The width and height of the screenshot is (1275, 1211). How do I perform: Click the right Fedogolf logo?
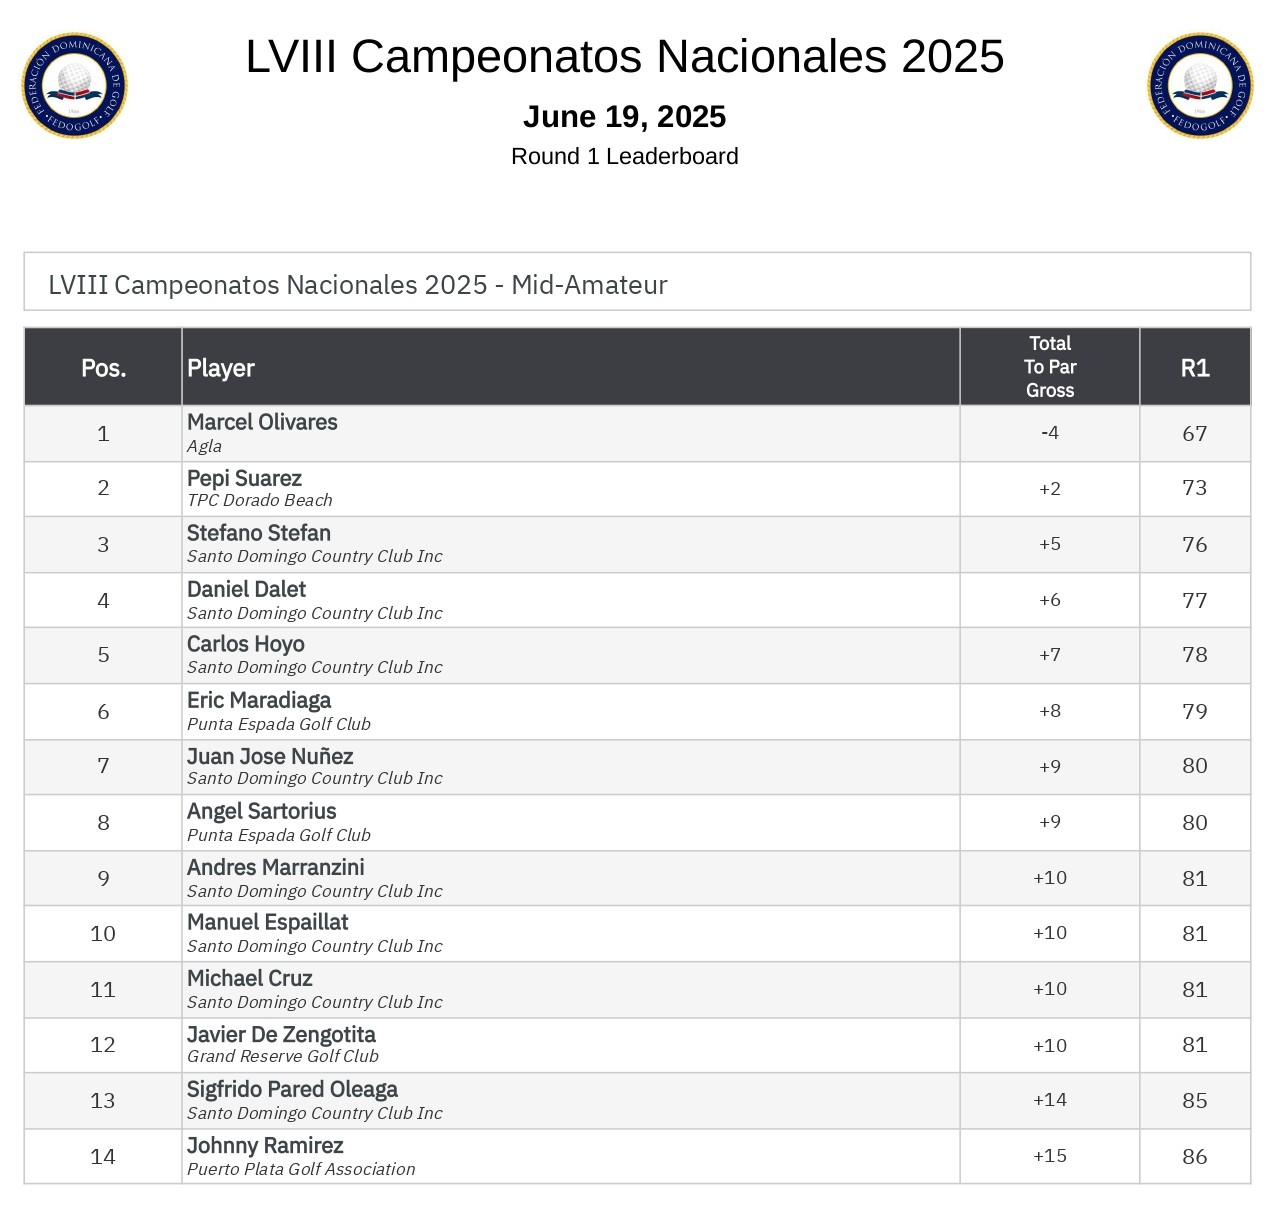coord(1200,85)
